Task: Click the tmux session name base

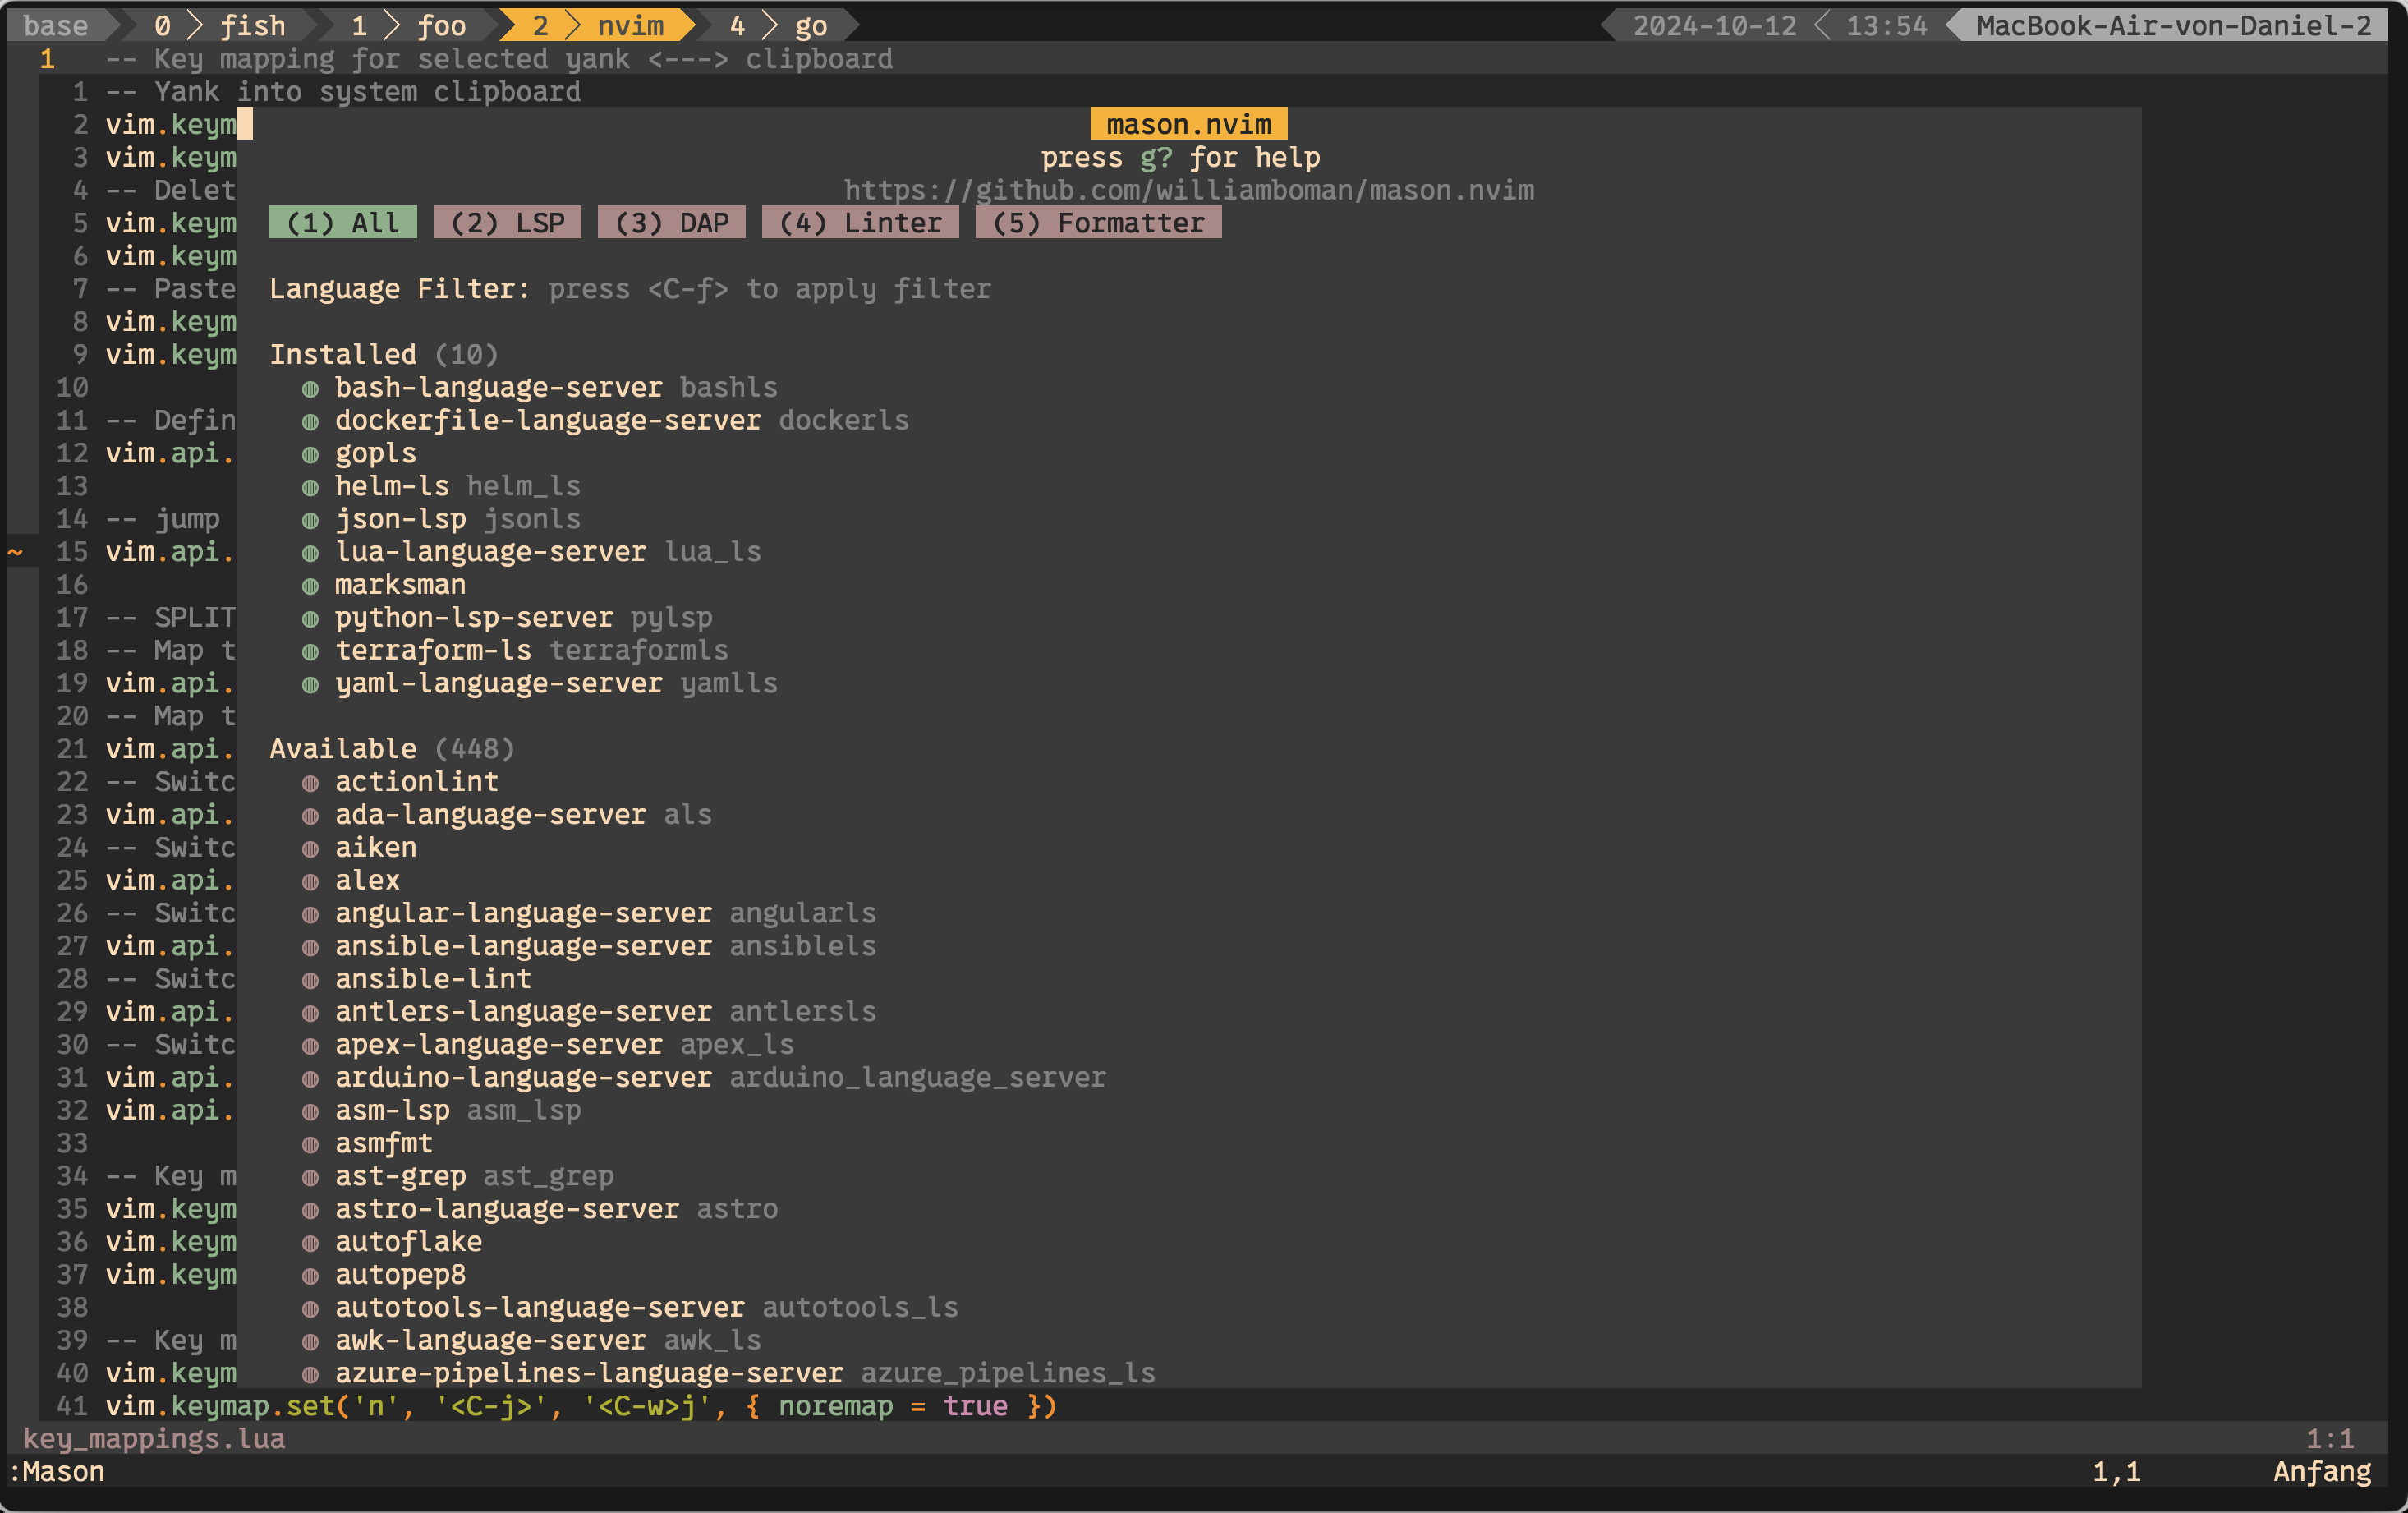Action: coord(55,25)
